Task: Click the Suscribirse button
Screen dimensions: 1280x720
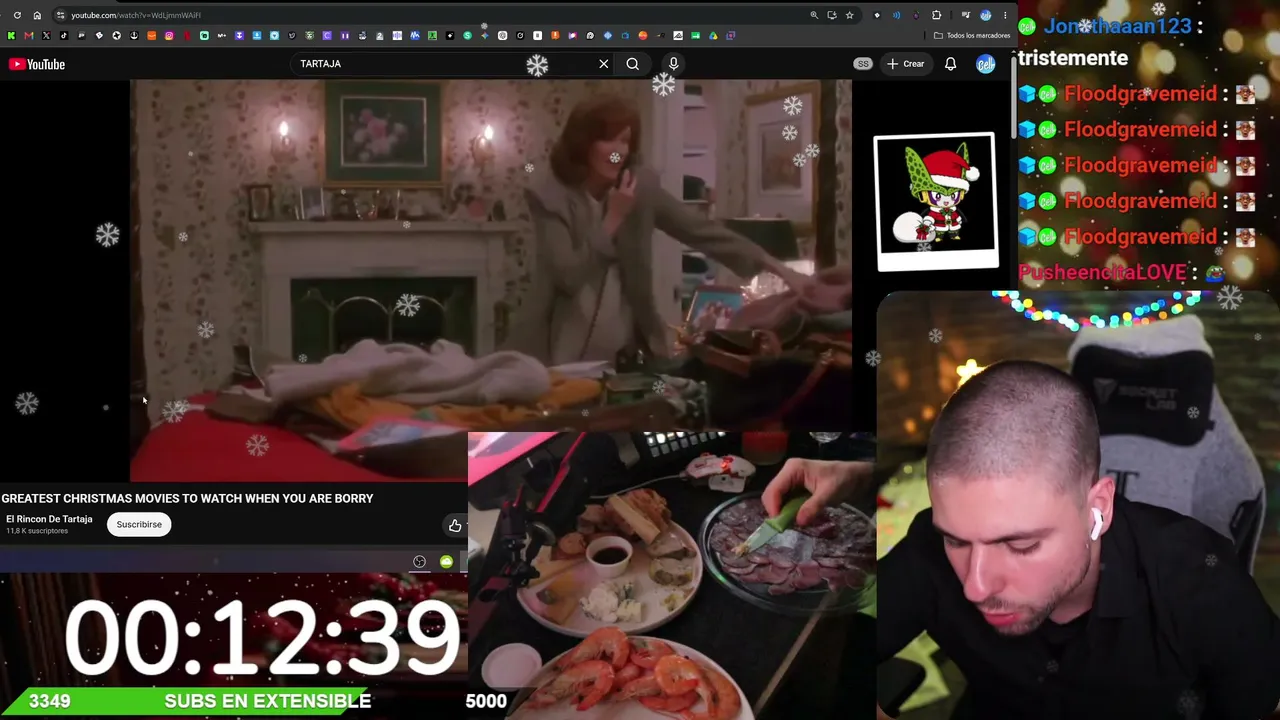Action: click(139, 524)
